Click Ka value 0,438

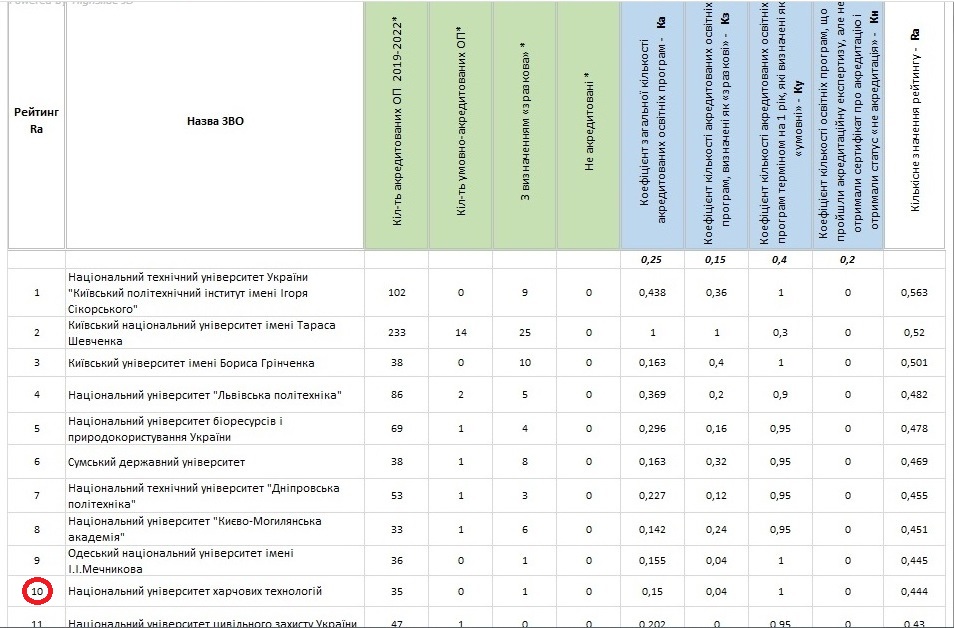[652, 292]
